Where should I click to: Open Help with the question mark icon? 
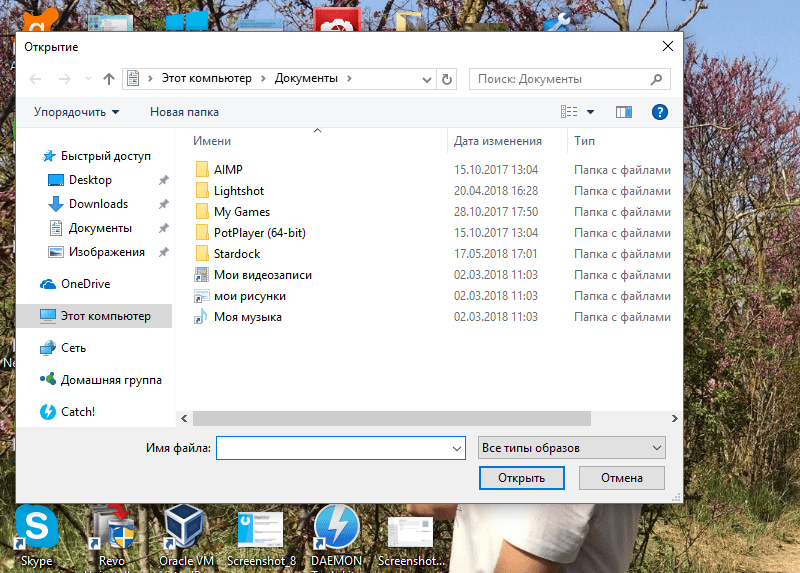(x=660, y=112)
